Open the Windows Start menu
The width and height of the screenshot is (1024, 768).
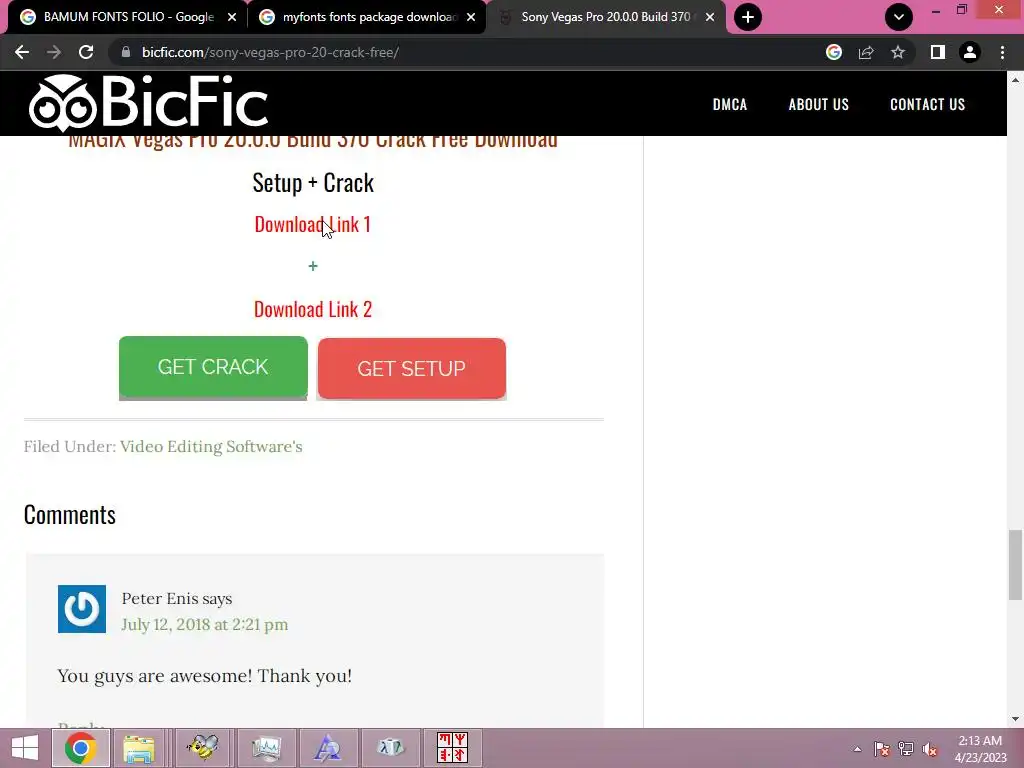tap(25, 748)
